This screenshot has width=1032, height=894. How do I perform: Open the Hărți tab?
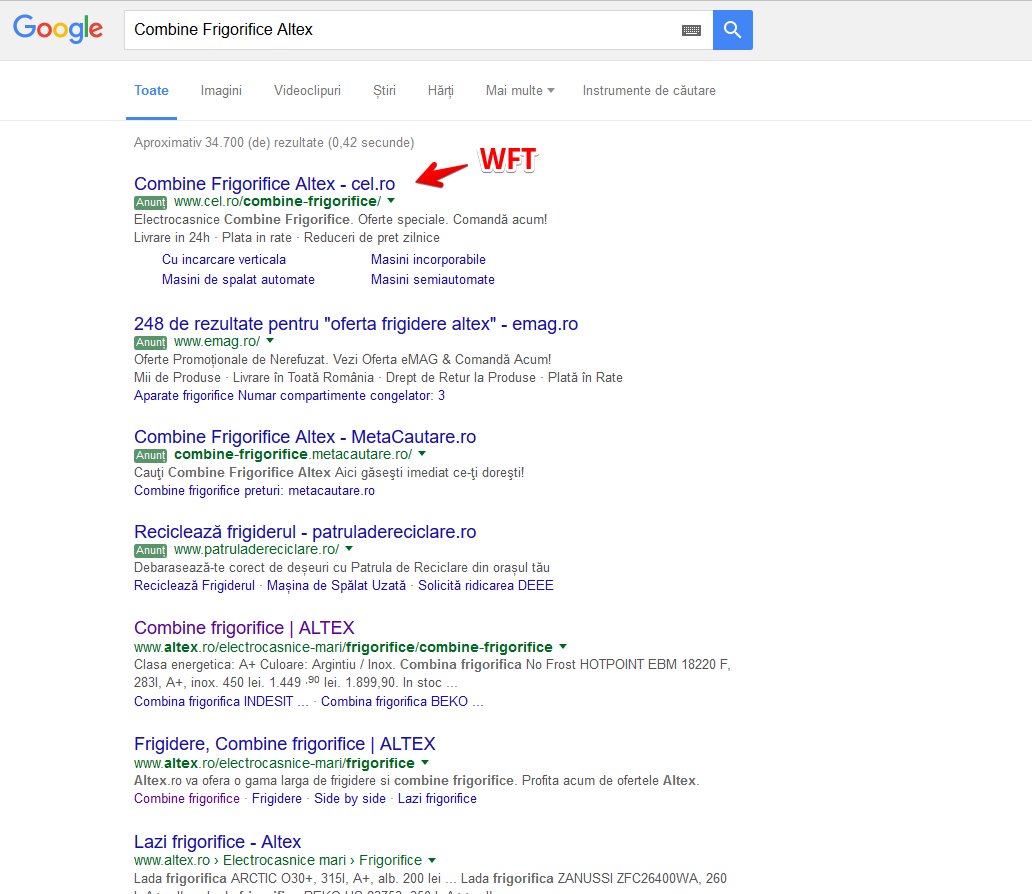pos(440,90)
